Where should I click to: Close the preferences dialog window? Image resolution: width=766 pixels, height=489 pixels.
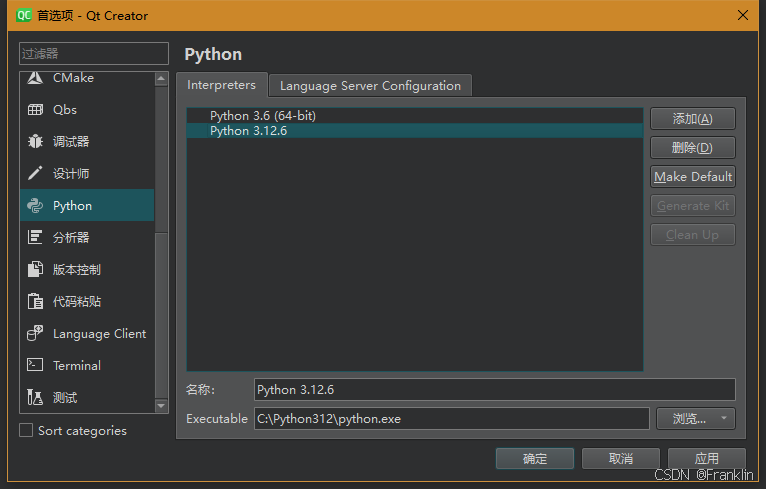pos(743,15)
